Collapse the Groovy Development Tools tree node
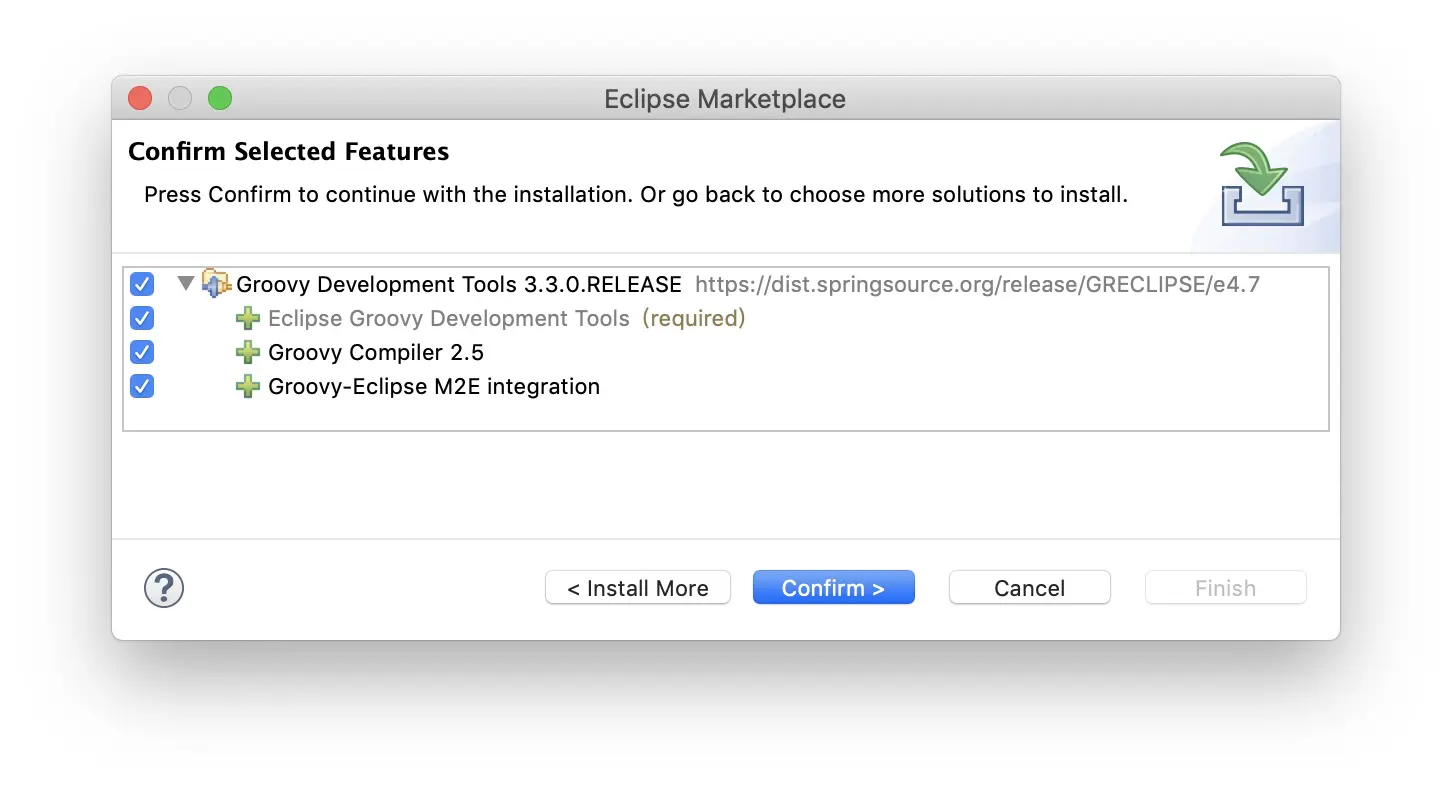 [185, 284]
